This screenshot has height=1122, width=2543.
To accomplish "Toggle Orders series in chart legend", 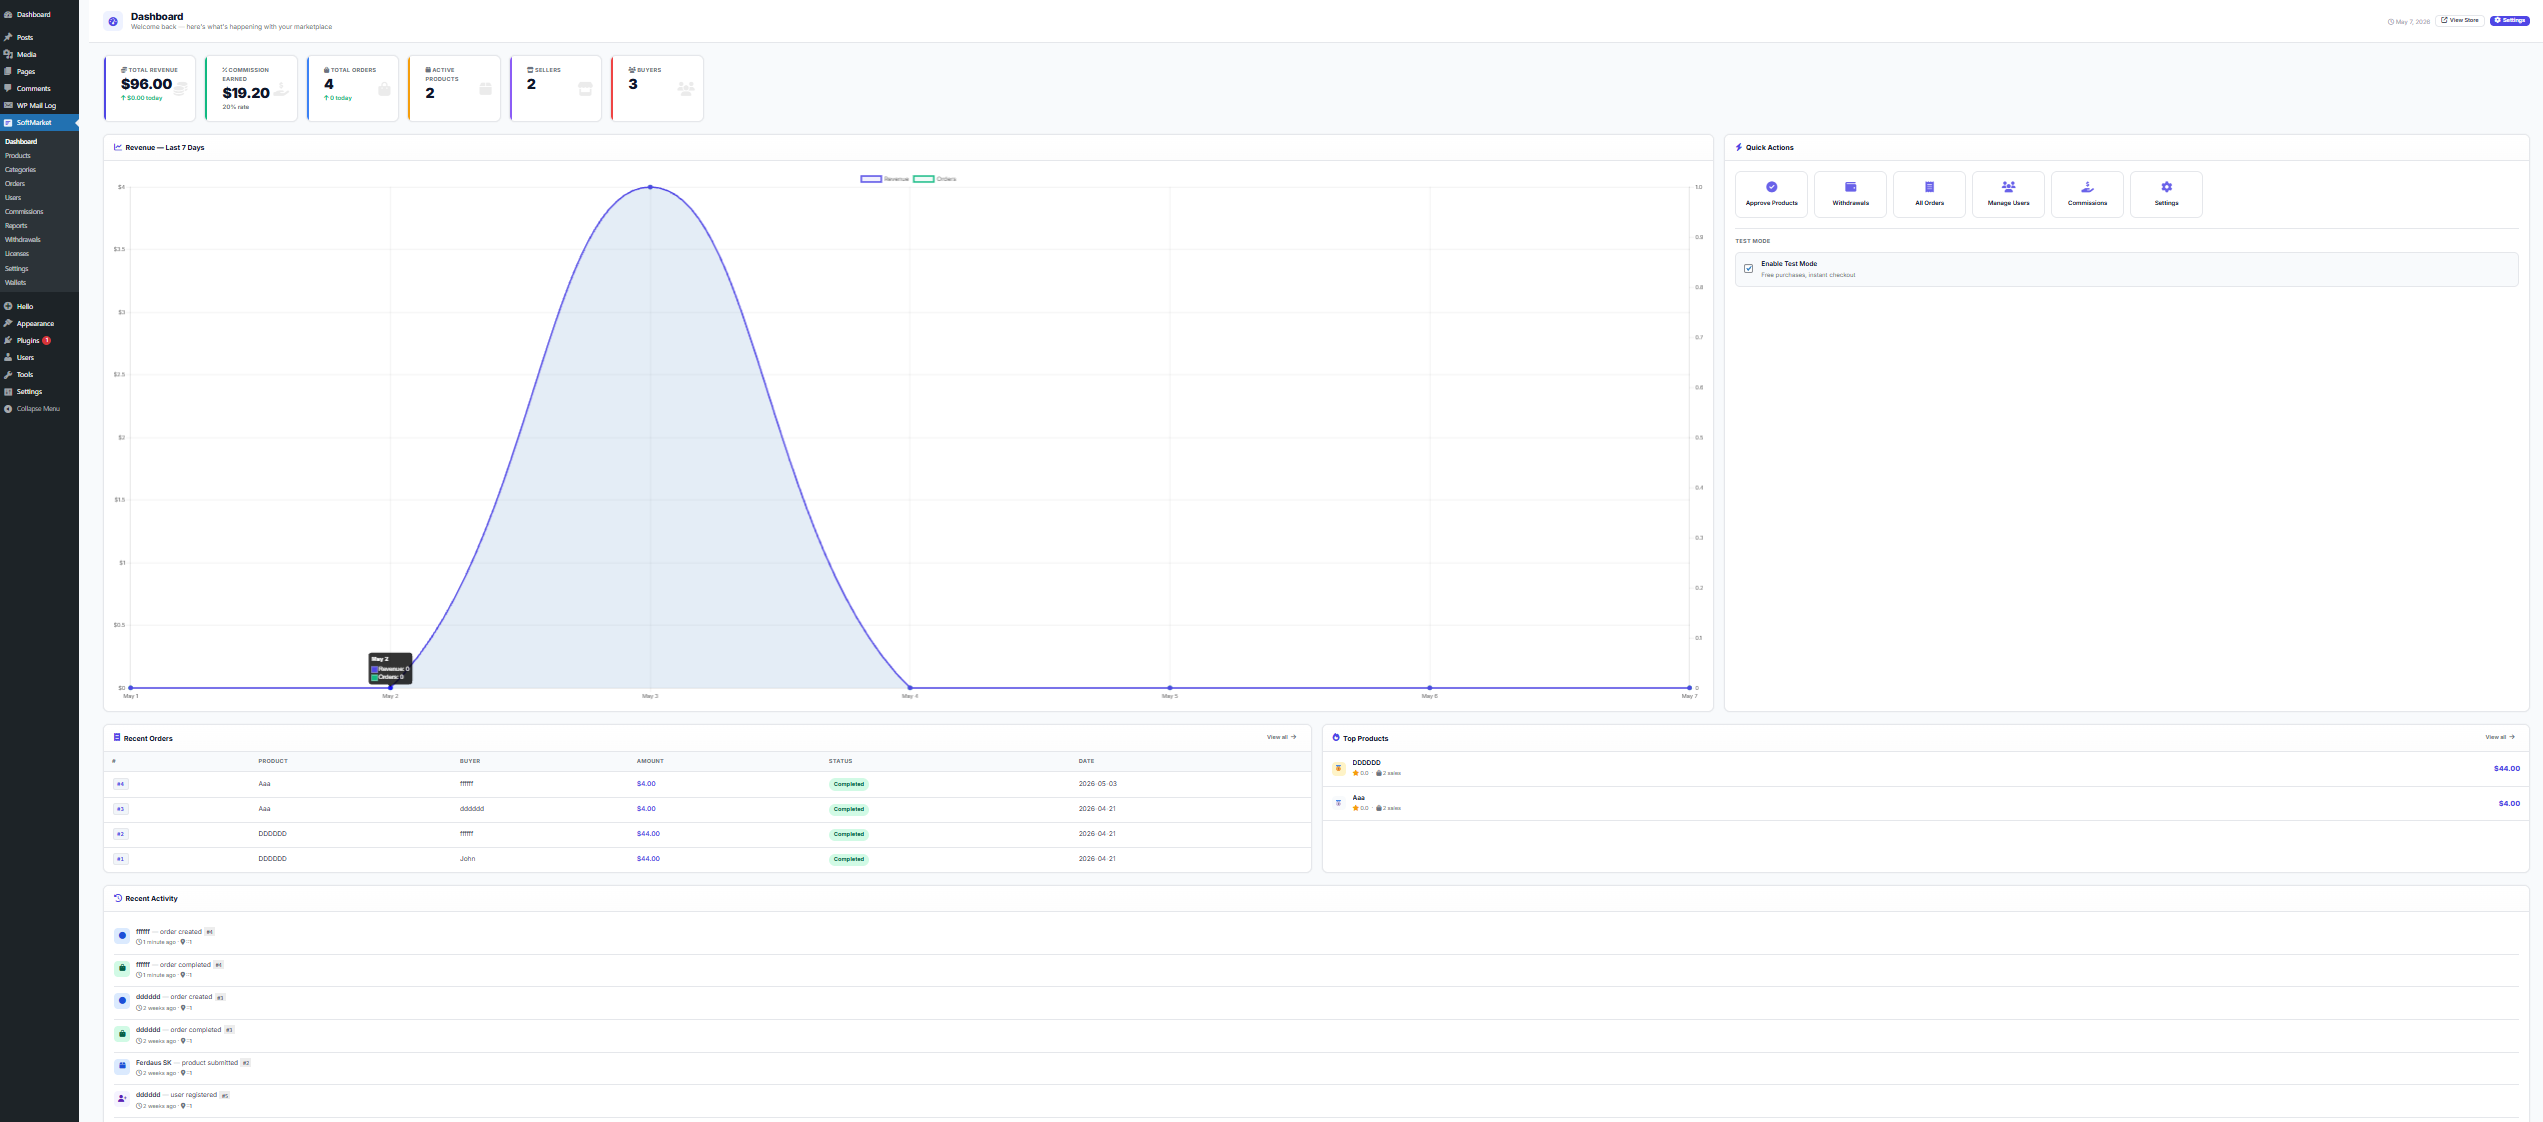I will (x=935, y=179).
